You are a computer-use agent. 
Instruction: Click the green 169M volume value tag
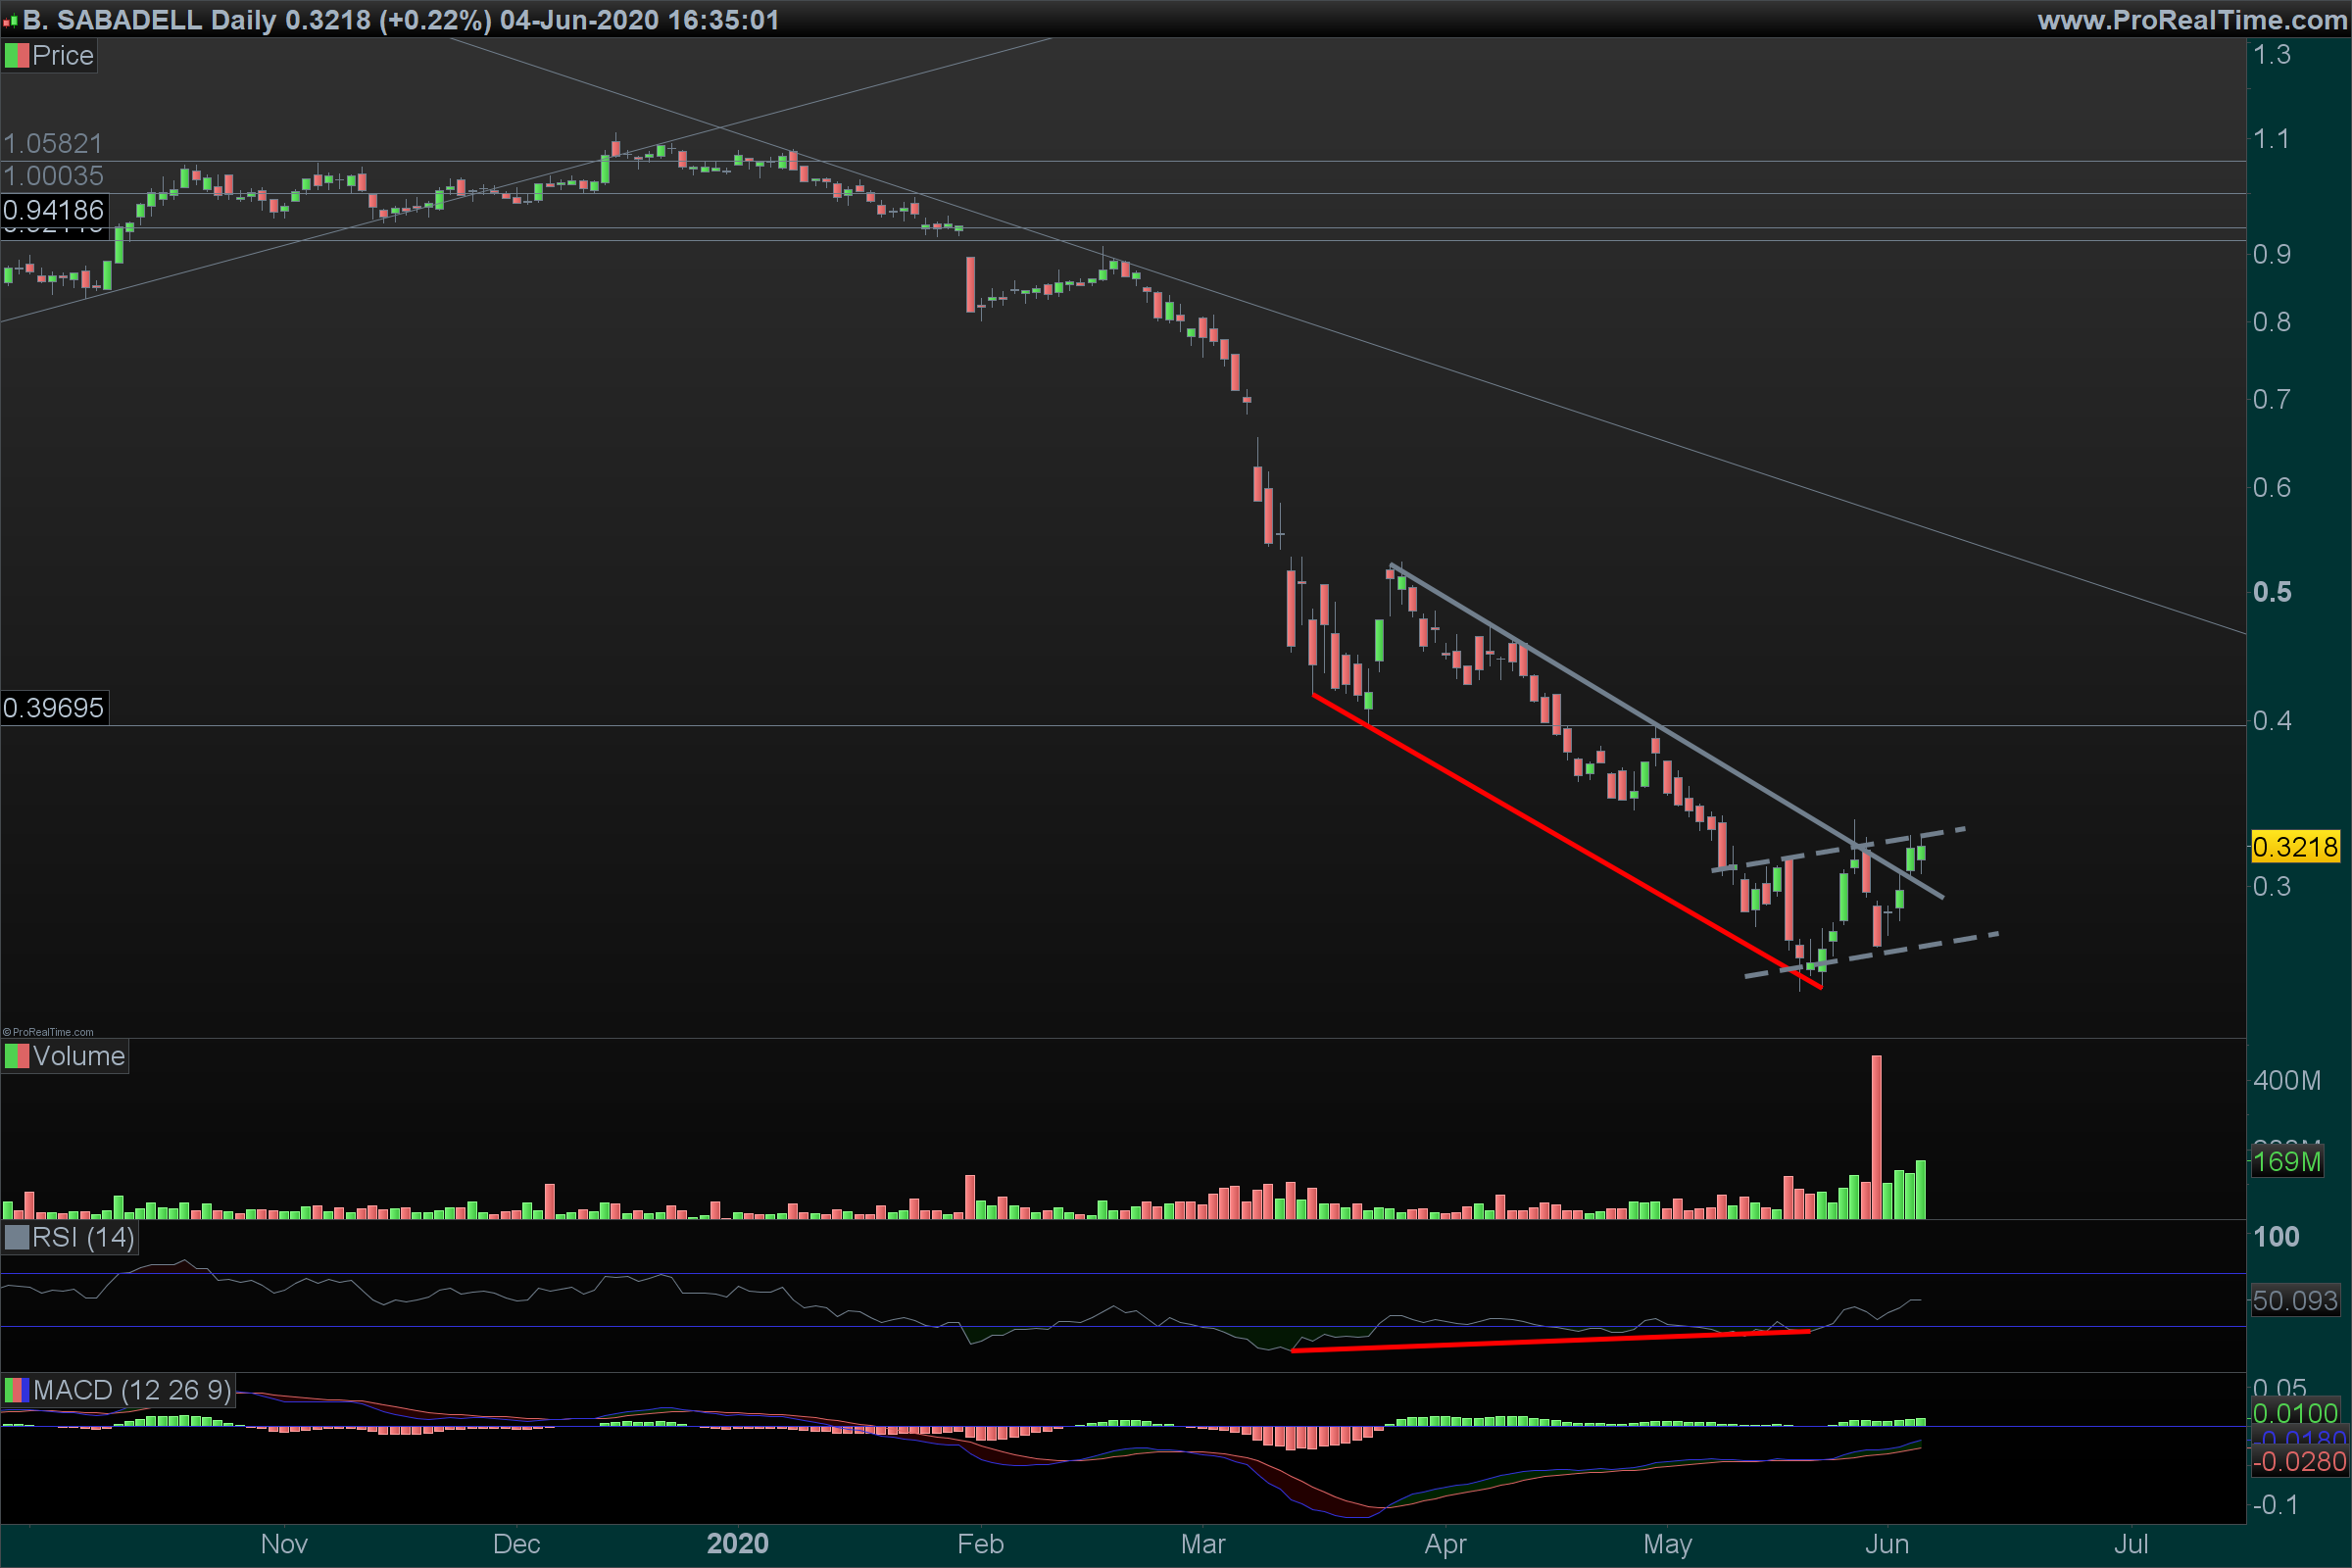coord(2286,1161)
